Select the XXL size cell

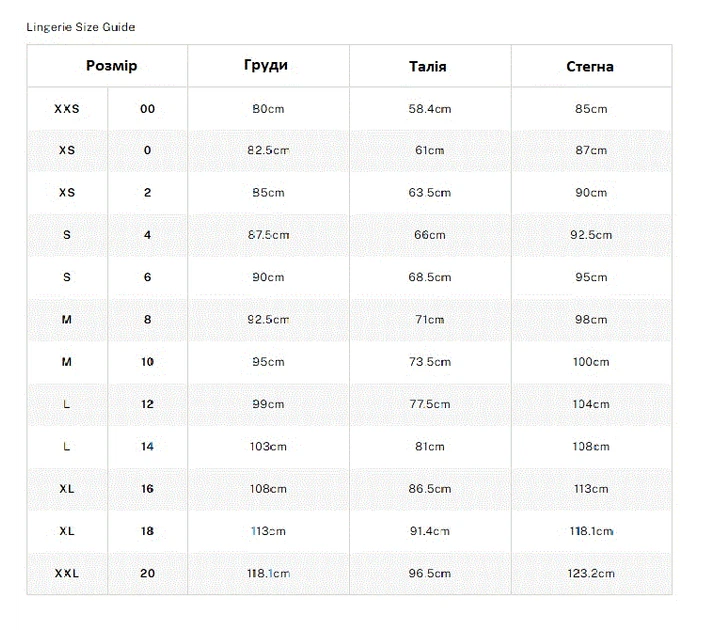tap(67, 573)
